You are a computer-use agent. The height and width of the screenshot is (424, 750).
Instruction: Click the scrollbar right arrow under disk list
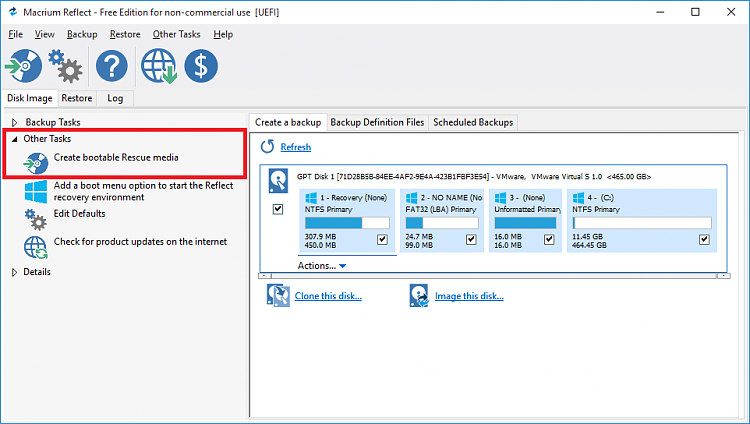pos(723,276)
